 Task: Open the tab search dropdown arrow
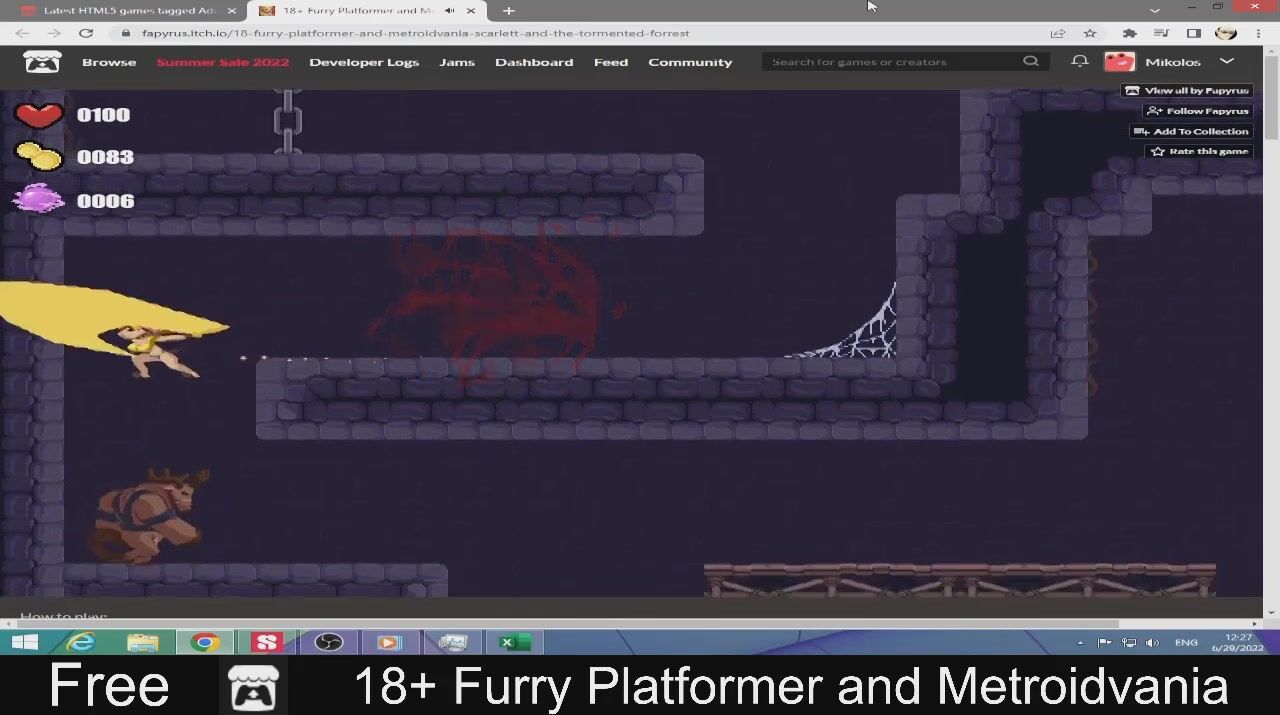tap(1155, 10)
